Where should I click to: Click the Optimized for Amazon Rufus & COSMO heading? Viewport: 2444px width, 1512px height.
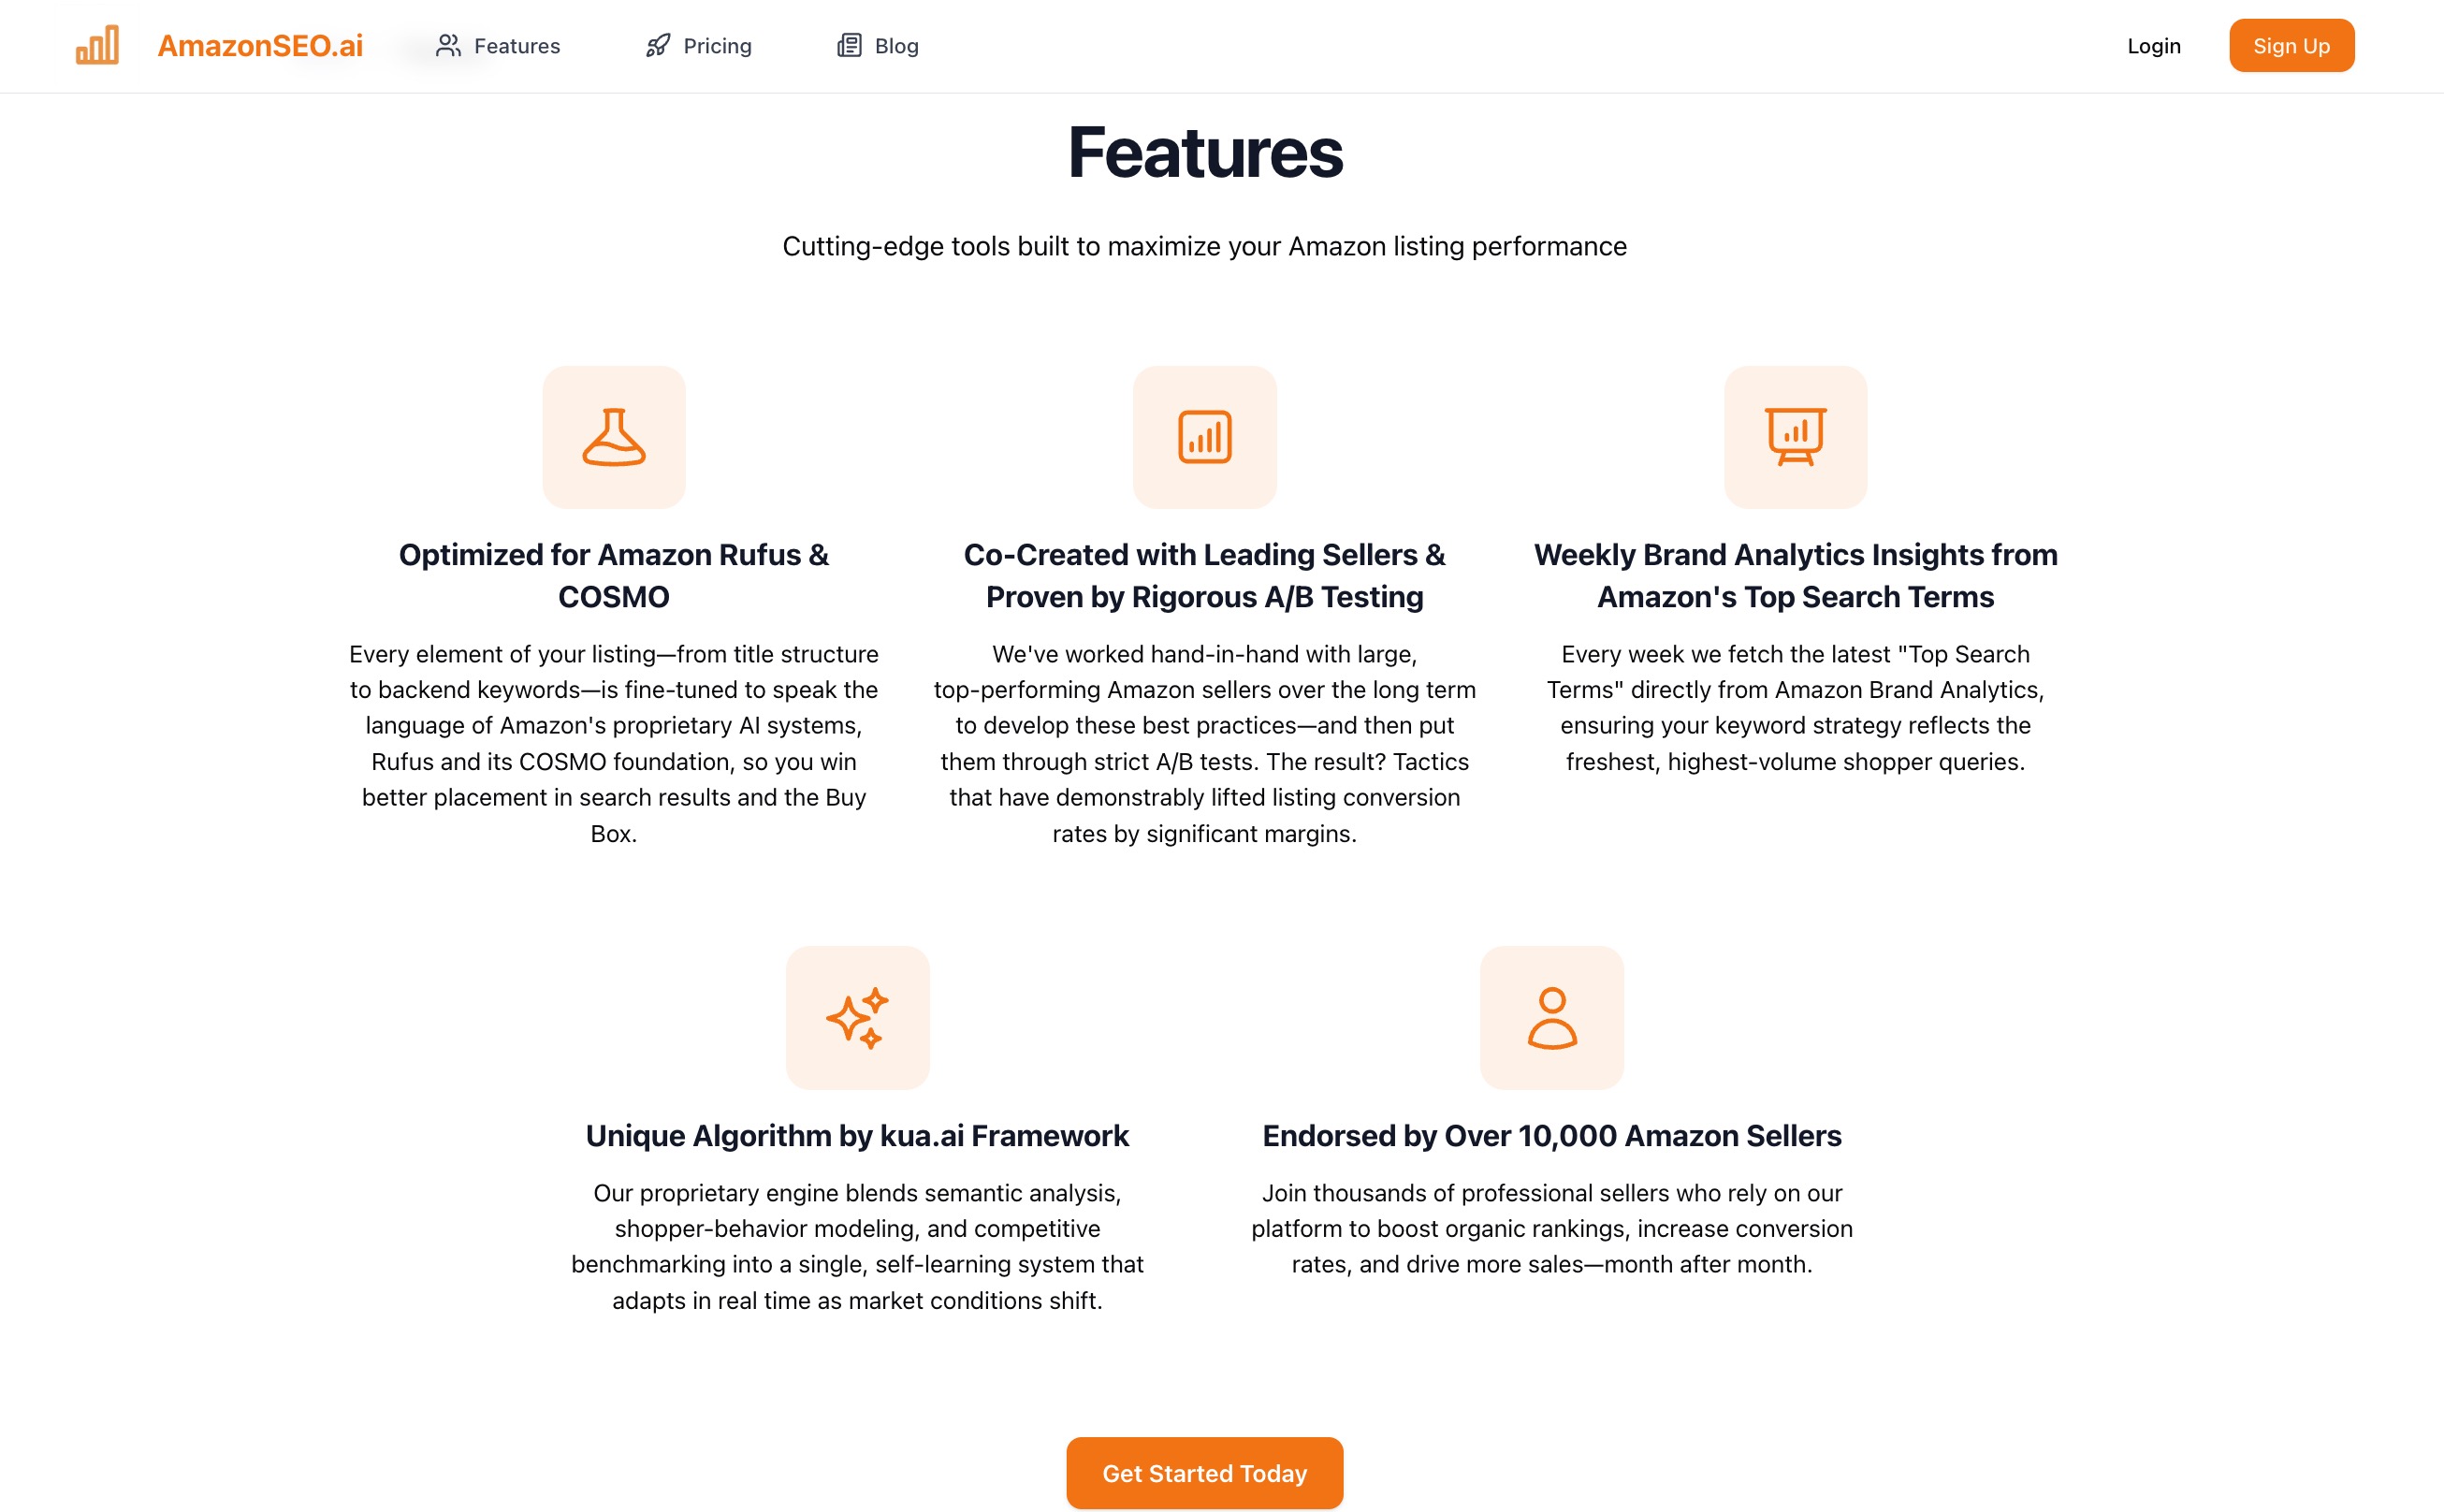[x=613, y=575]
